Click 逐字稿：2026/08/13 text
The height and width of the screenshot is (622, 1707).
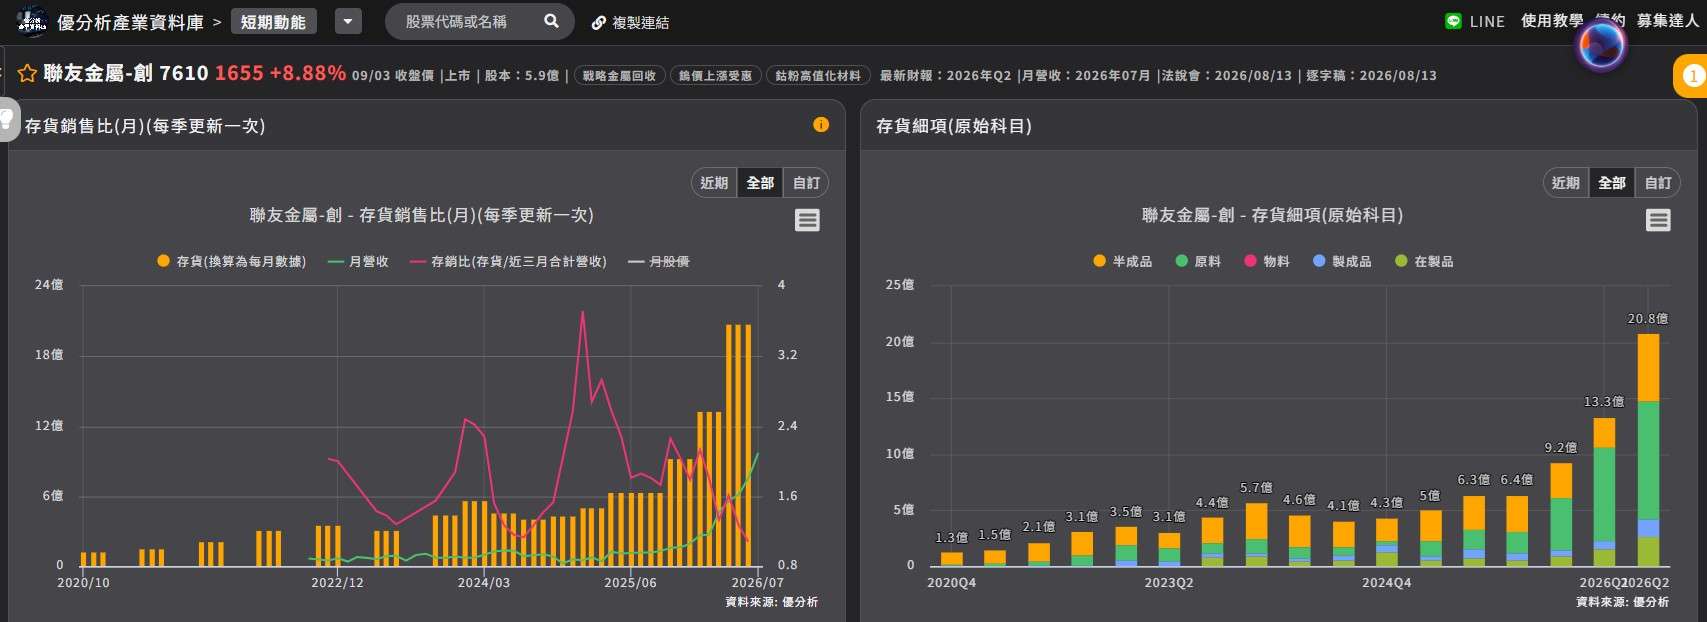[x=1371, y=75]
